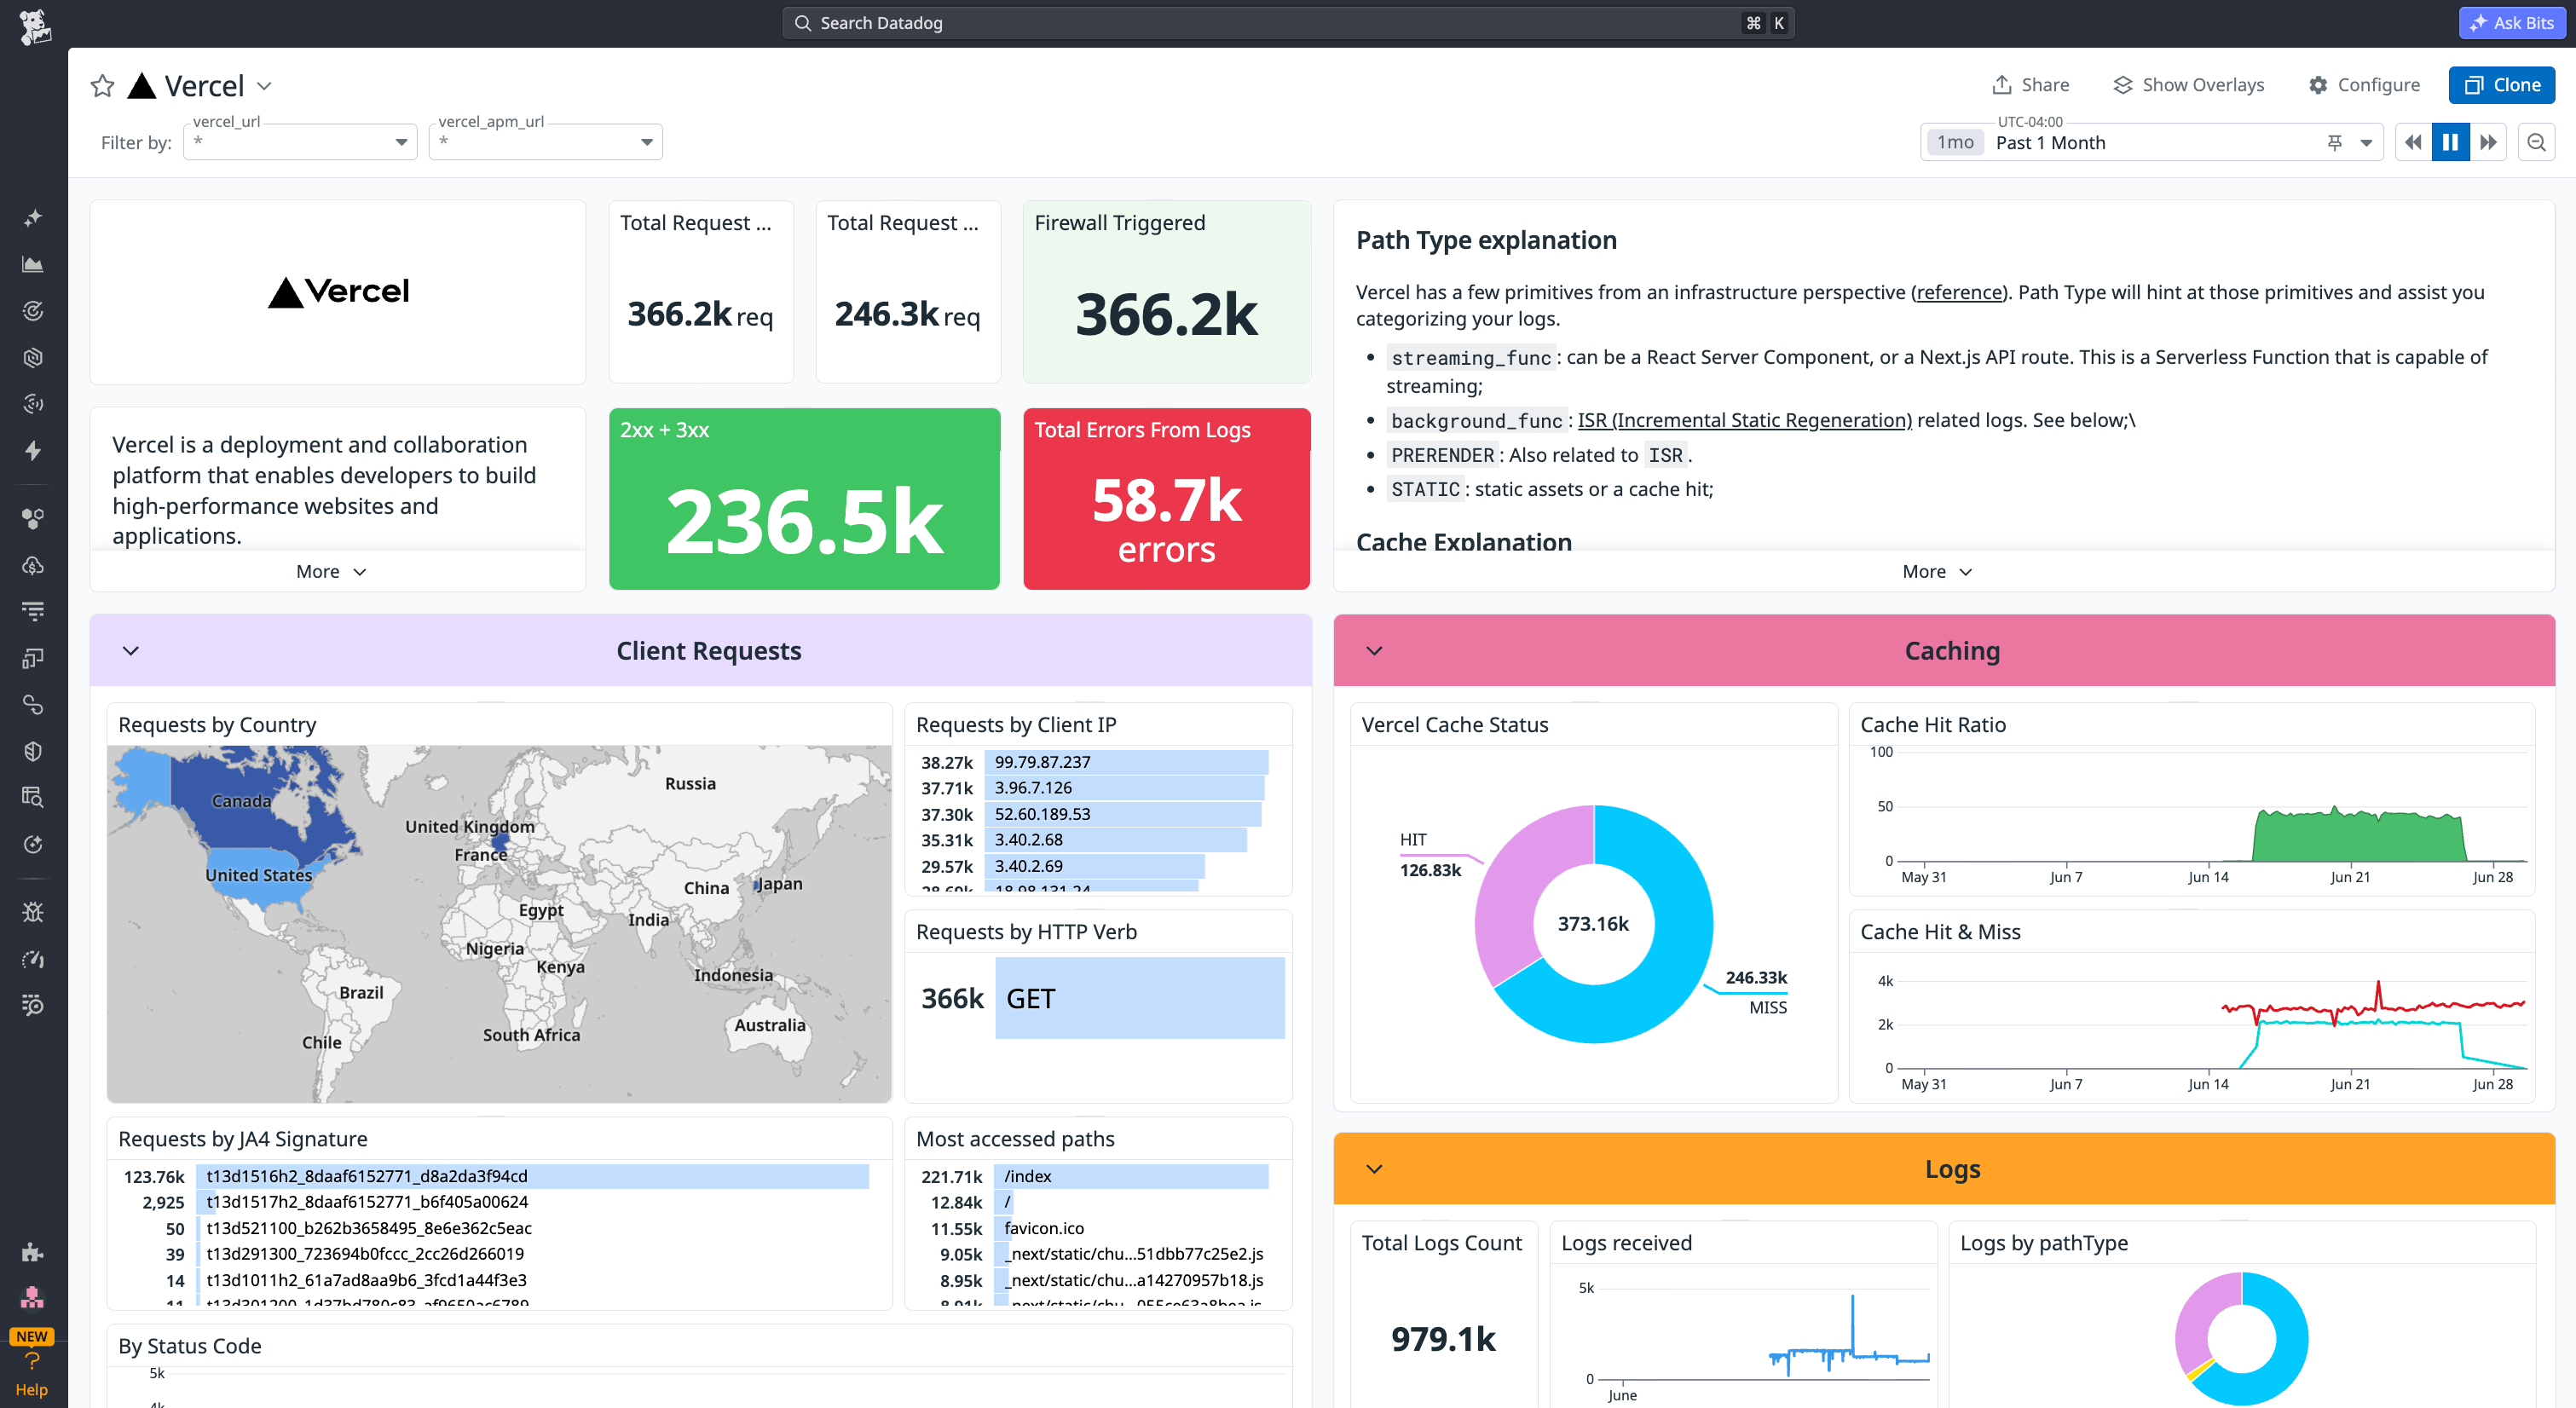Screen dimensions: 2576x1408
Task: Collapse the Caching group
Action: (x=1374, y=651)
